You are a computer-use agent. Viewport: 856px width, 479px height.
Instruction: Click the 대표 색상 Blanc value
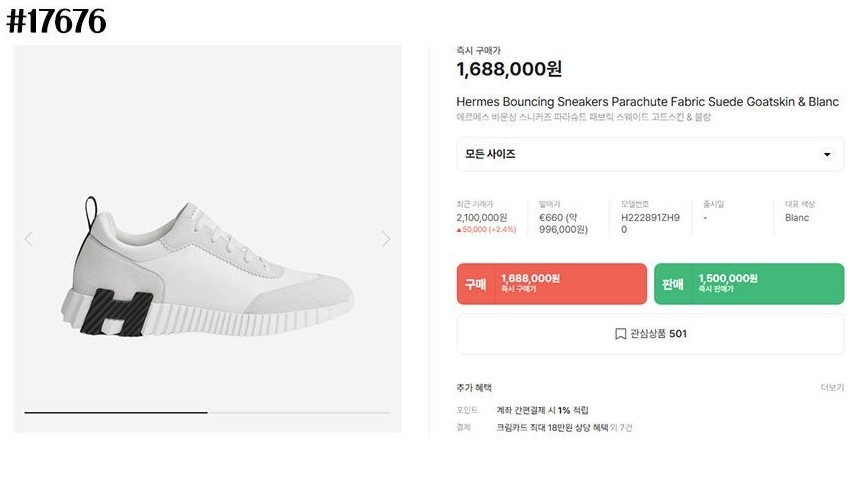tap(797, 217)
